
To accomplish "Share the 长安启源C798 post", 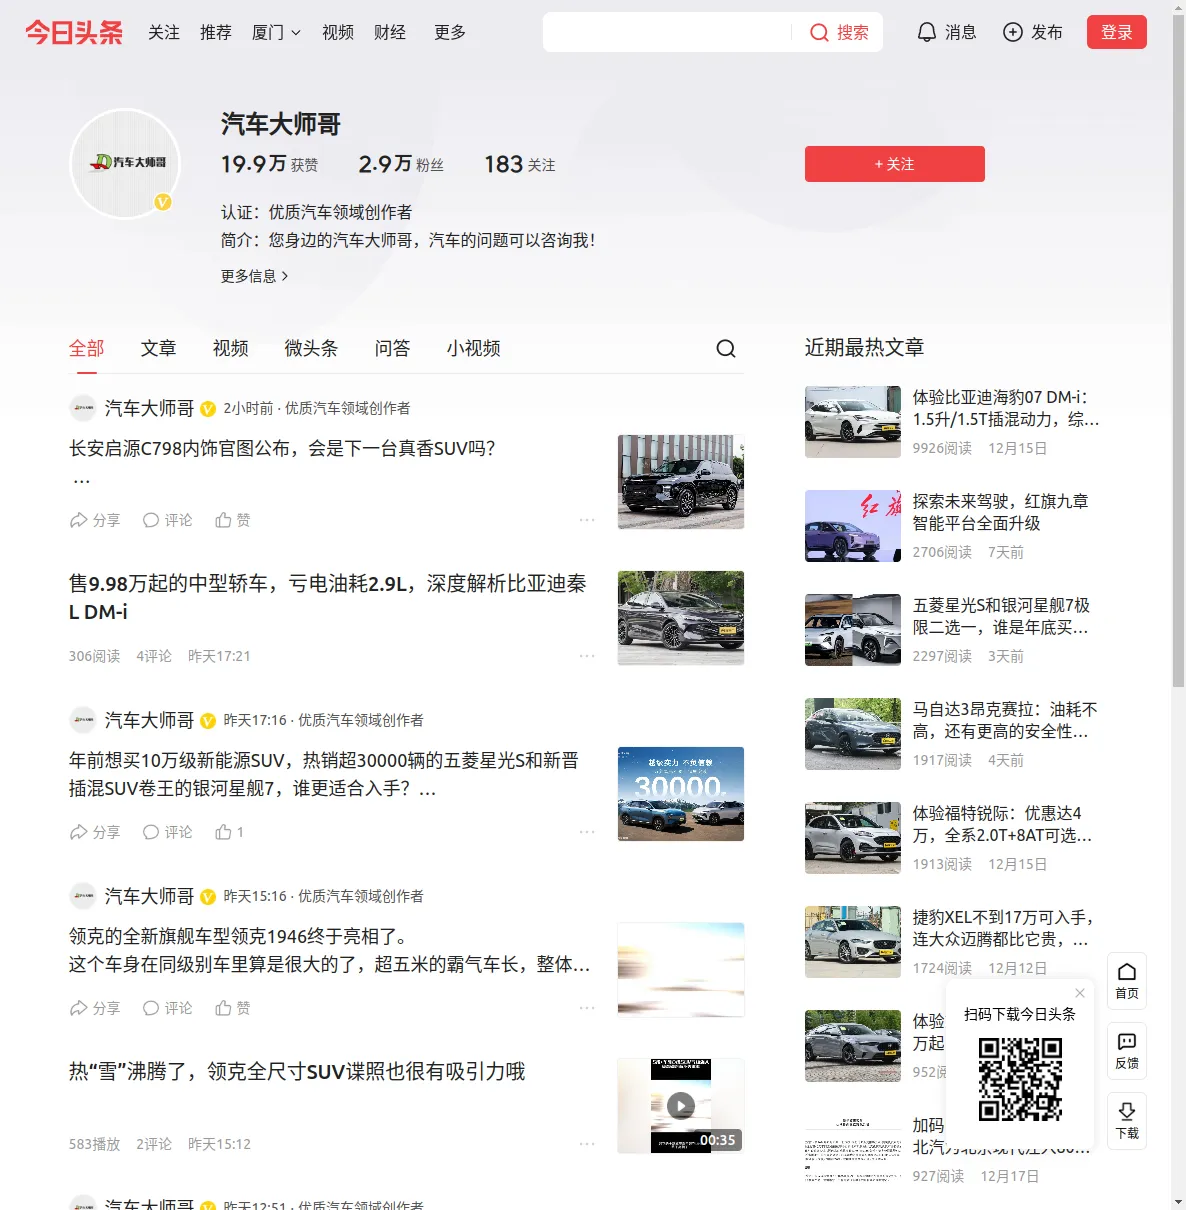I will tap(94, 520).
